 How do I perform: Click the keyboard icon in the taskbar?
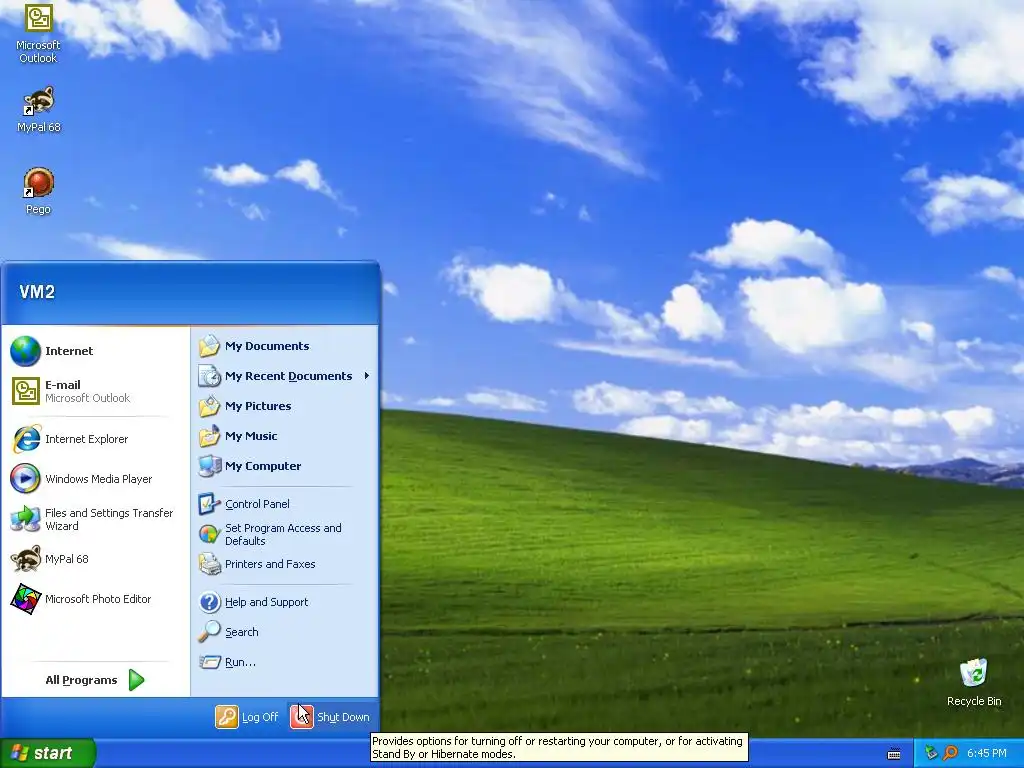[x=894, y=754]
